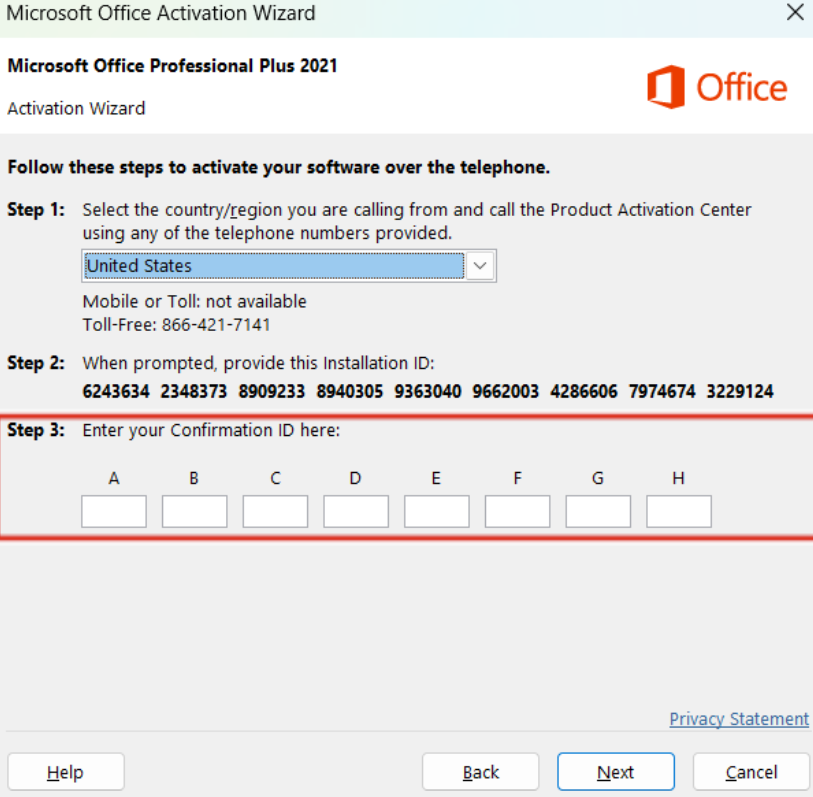
Task: Expand the country/region dropdown arrow
Action: click(480, 265)
